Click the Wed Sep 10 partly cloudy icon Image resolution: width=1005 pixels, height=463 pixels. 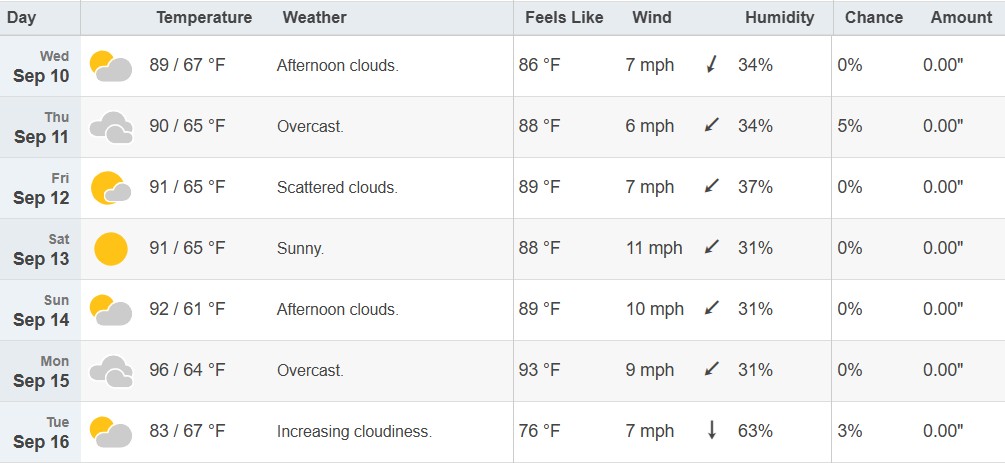coord(111,66)
